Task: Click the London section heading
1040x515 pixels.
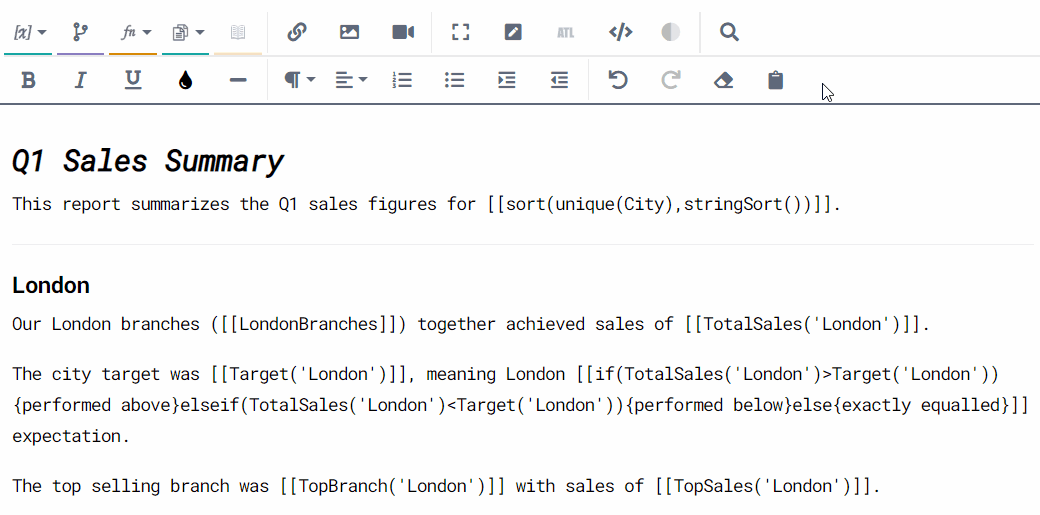Action: pos(51,285)
